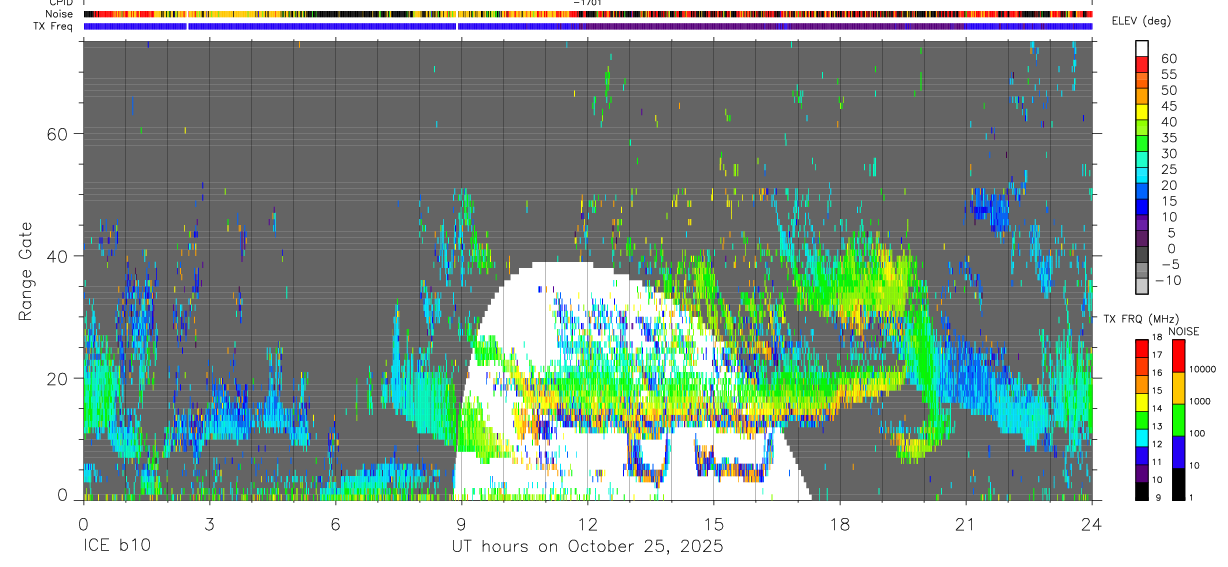Image resolution: width=1228 pixels, height=567 pixels.
Task: Select the 60 value on elevation scale
Action: point(1168,58)
